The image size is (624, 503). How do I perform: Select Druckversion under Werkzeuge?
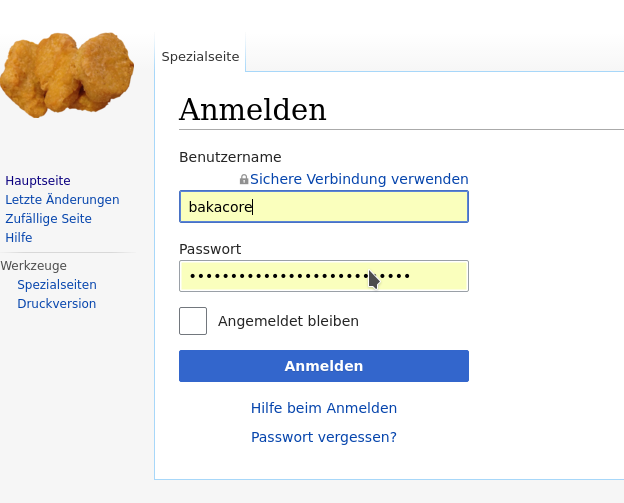57,304
